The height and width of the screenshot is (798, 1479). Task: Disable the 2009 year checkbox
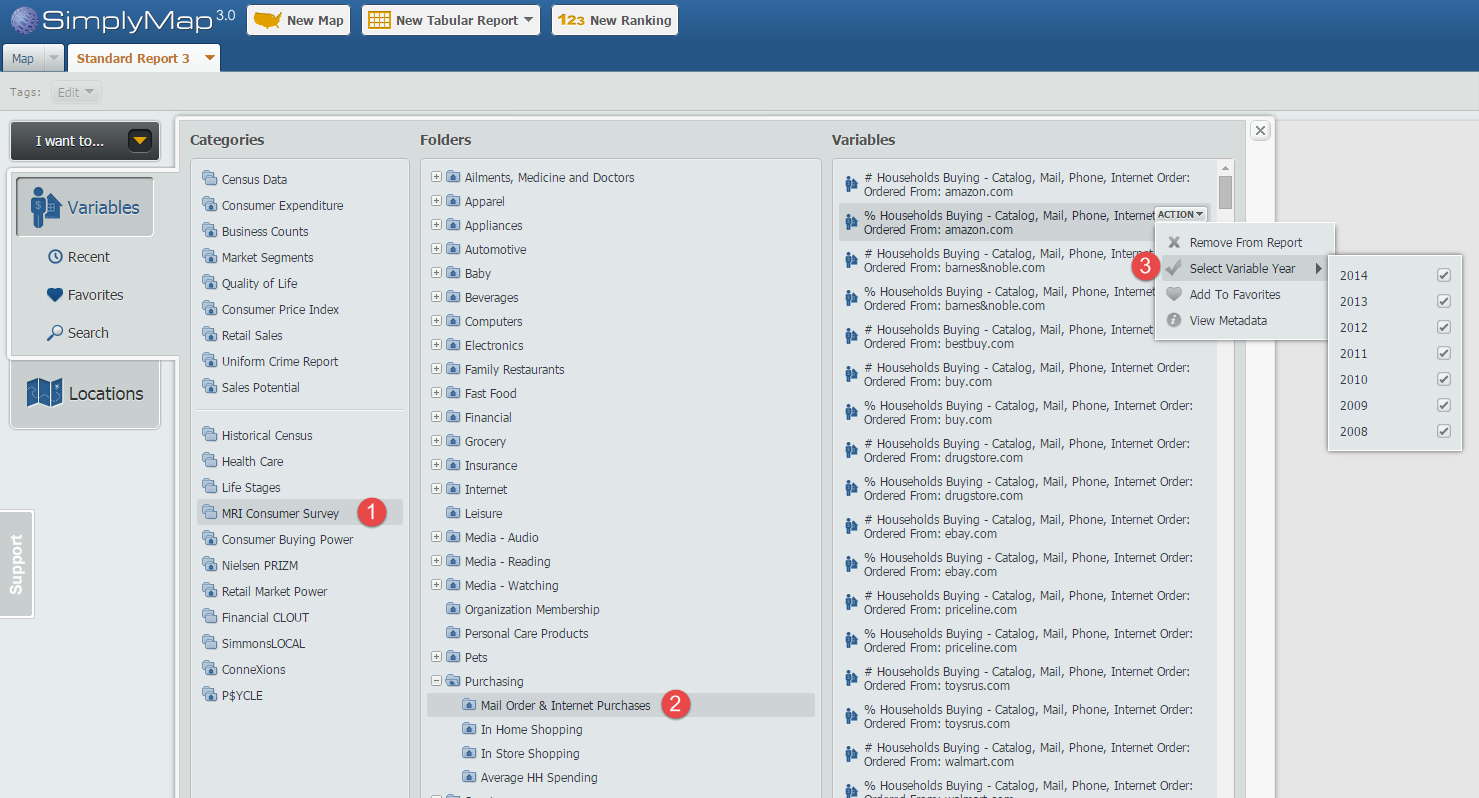click(1443, 405)
